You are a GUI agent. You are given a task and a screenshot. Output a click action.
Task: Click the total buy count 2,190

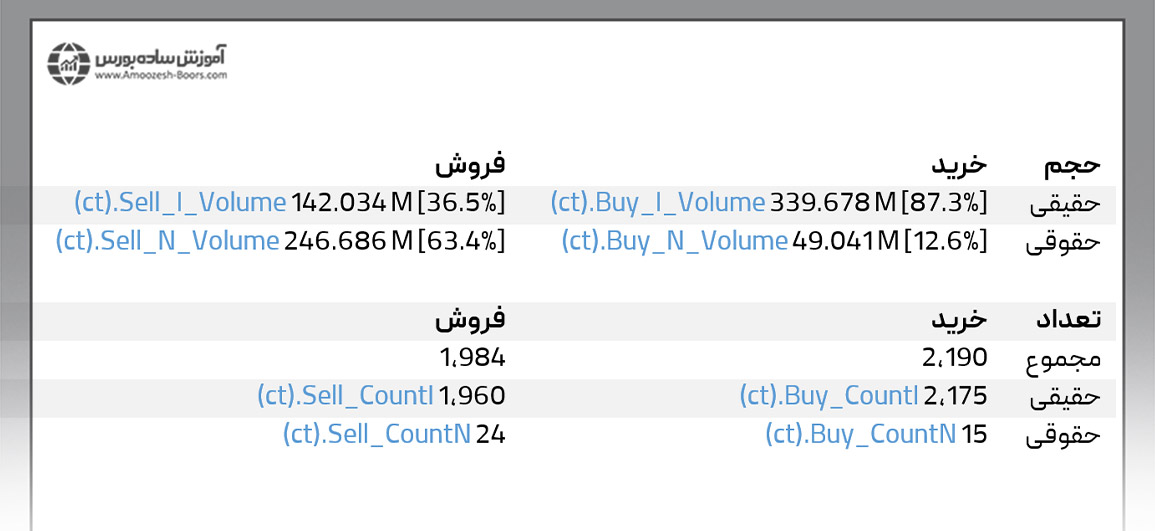[x=954, y=357]
